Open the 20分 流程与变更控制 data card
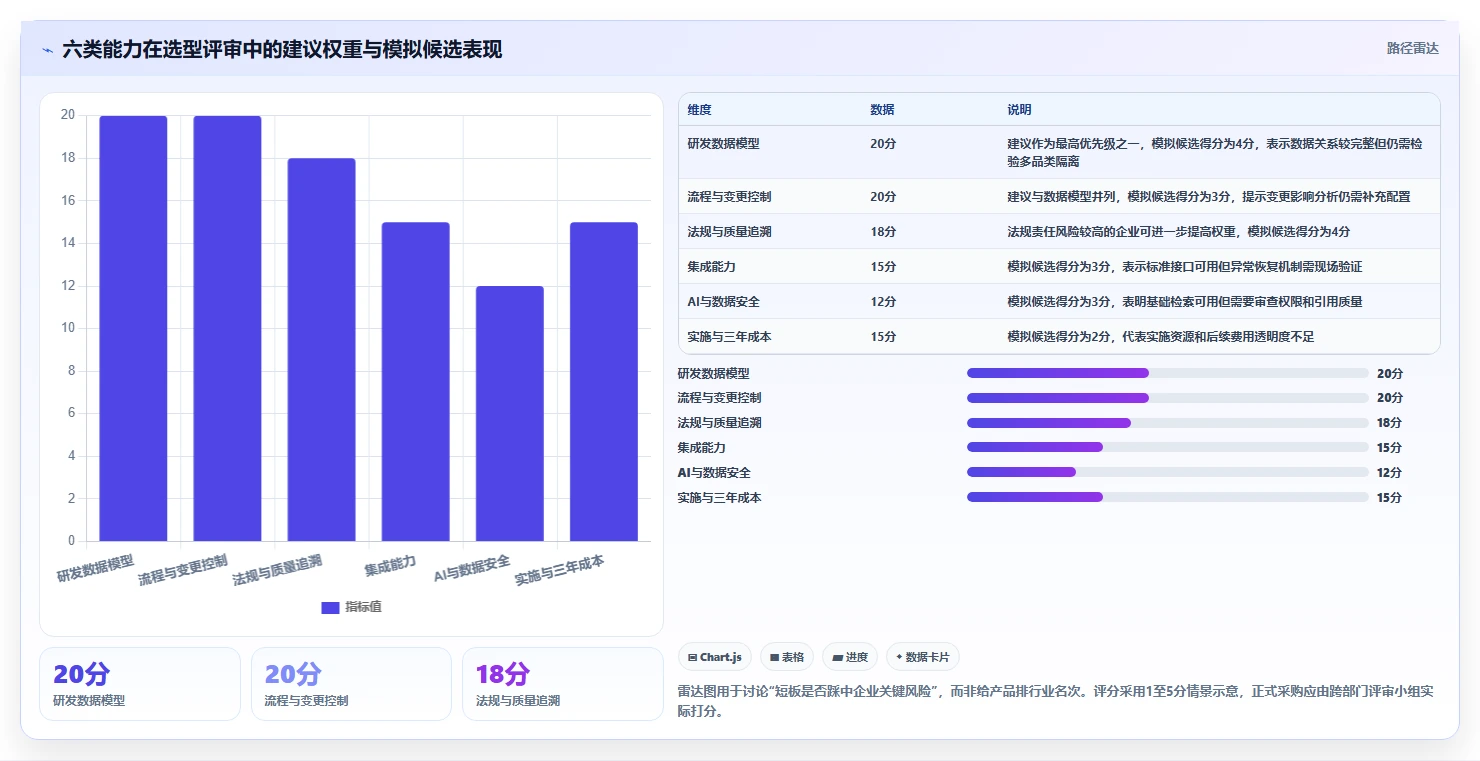The width and height of the screenshot is (1480, 761). click(x=352, y=684)
